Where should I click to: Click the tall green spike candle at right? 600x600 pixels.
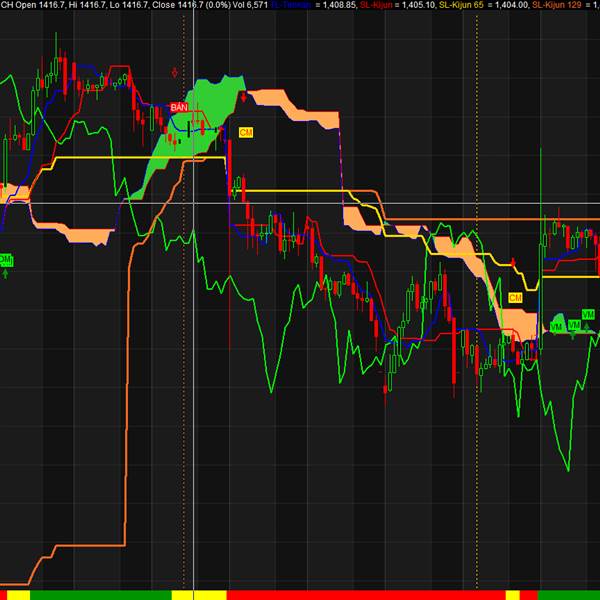(541, 248)
